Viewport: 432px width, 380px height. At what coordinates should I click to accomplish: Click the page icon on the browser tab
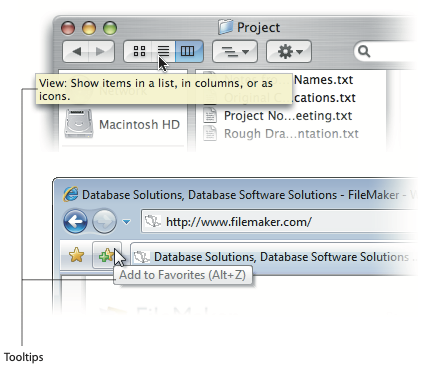(x=142, y=257)
